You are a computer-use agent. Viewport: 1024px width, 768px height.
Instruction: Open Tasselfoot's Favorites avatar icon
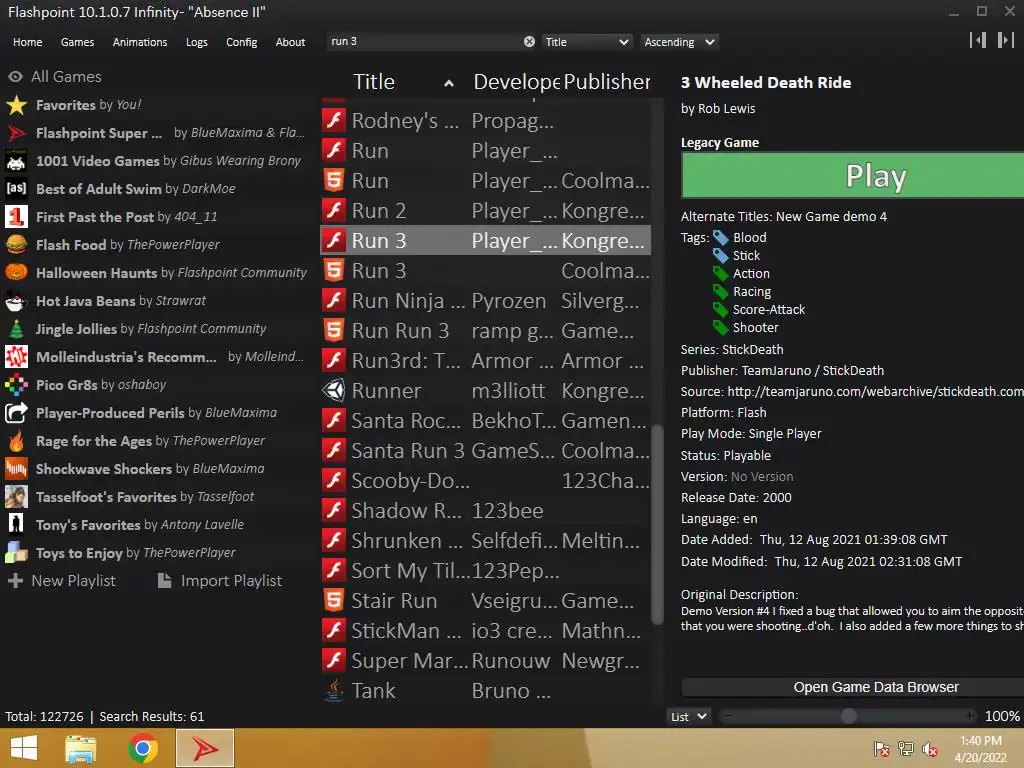pyautogui.click(x=16, y=497)
